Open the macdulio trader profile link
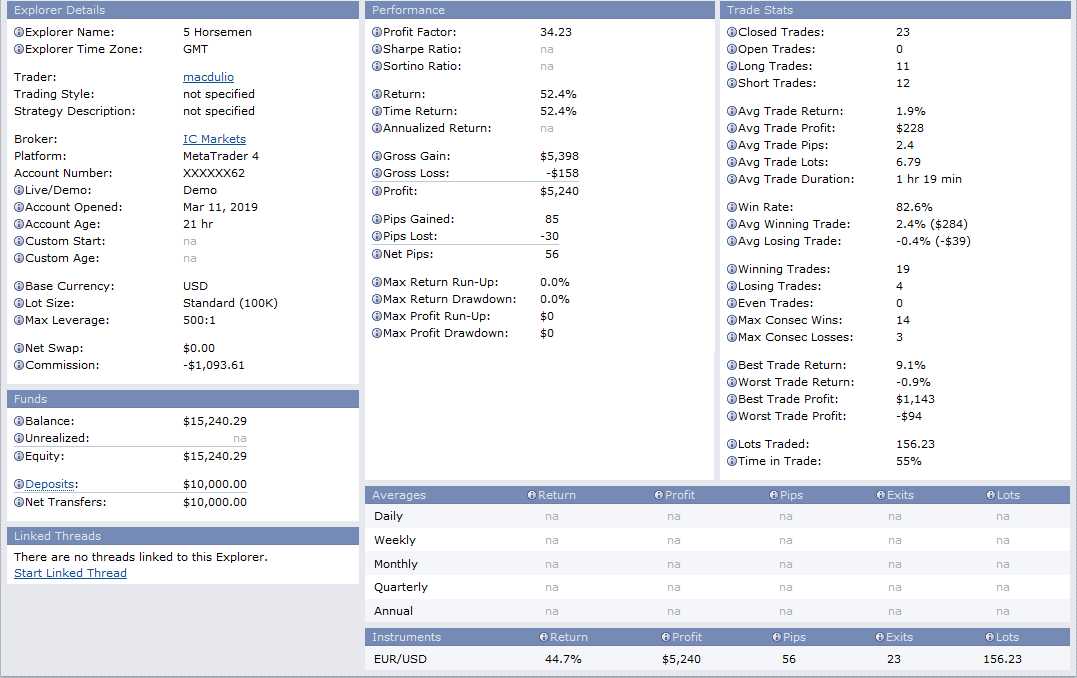Screen dimensions: 1077x678 click(208, 77)
